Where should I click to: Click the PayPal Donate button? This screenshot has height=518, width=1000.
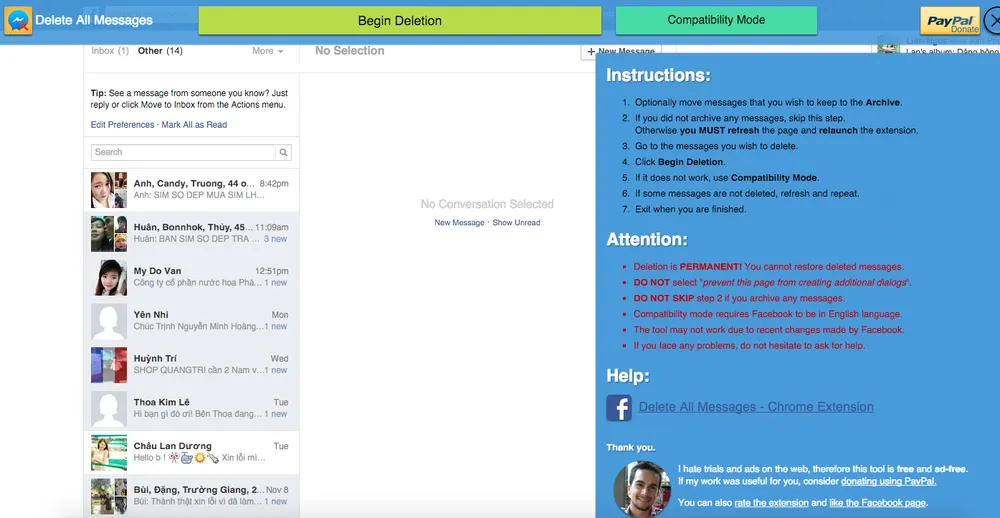coord(950,22)
